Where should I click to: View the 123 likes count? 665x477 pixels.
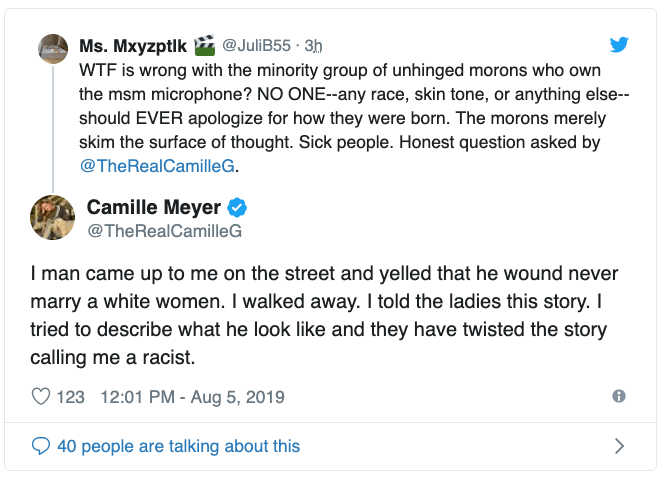click(71, 397)
